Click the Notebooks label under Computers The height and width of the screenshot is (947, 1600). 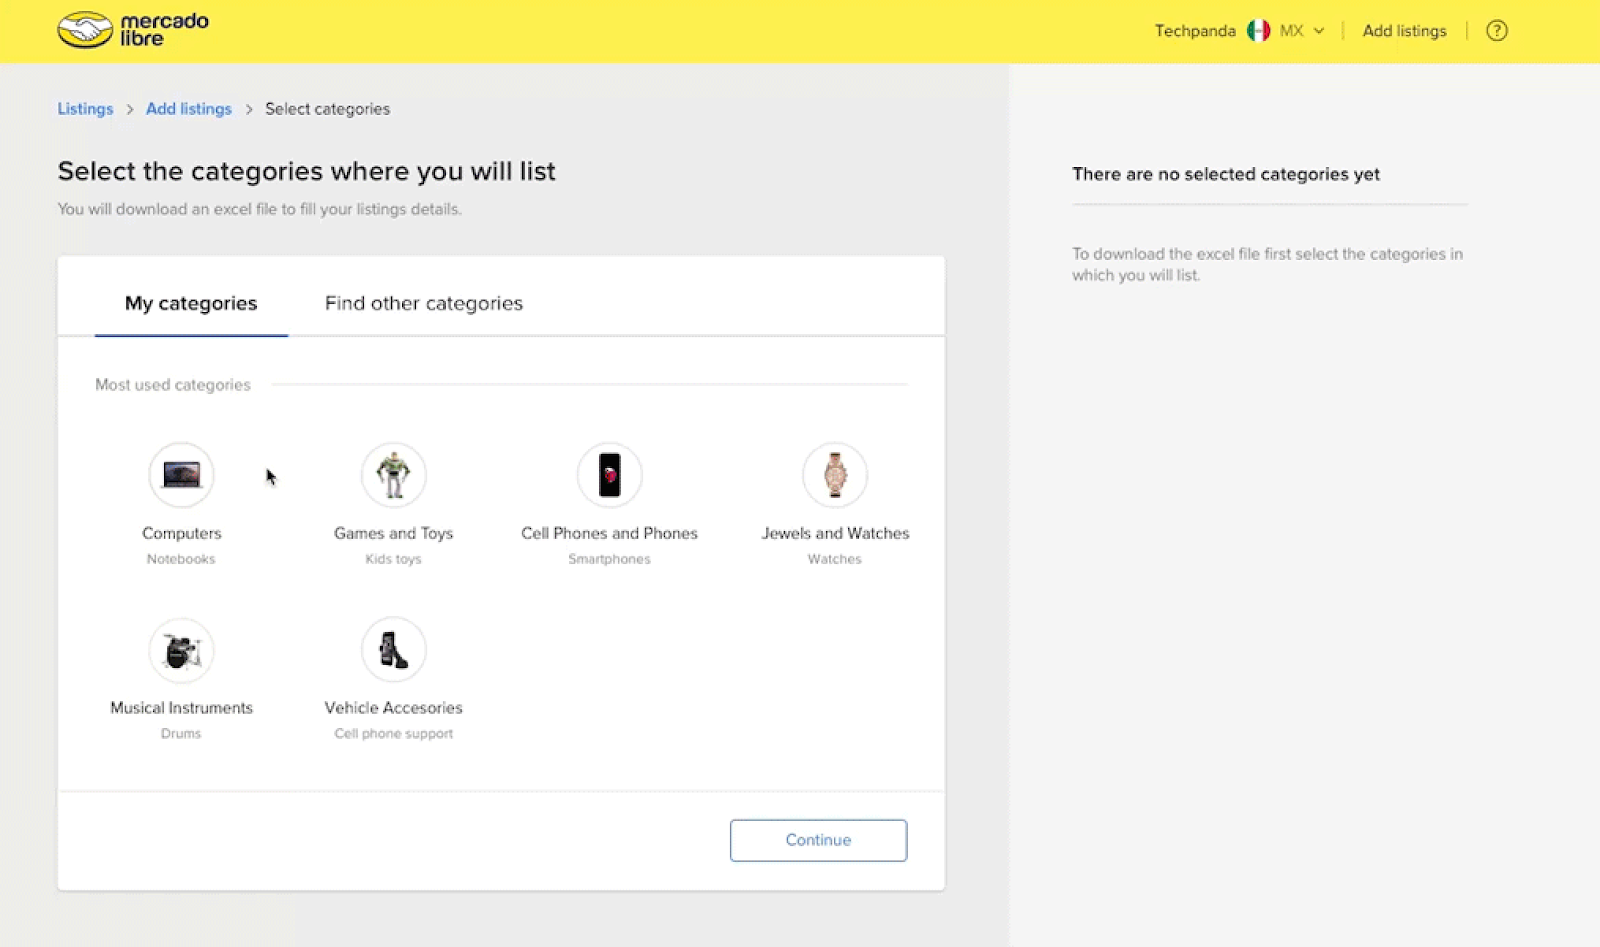[x=181, y=559]
